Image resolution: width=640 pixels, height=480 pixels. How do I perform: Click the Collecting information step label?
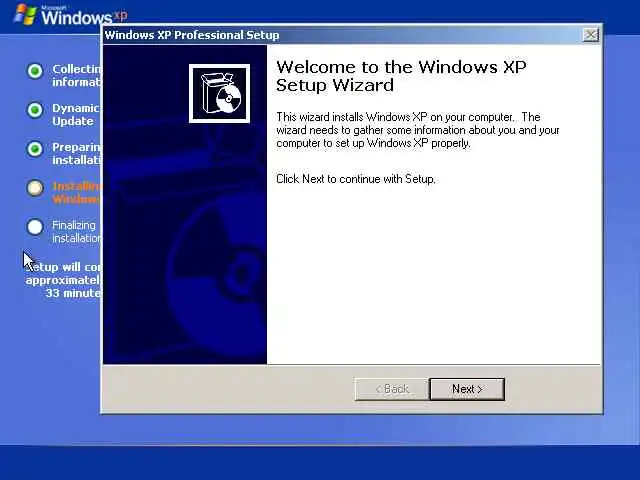point(76,76)
